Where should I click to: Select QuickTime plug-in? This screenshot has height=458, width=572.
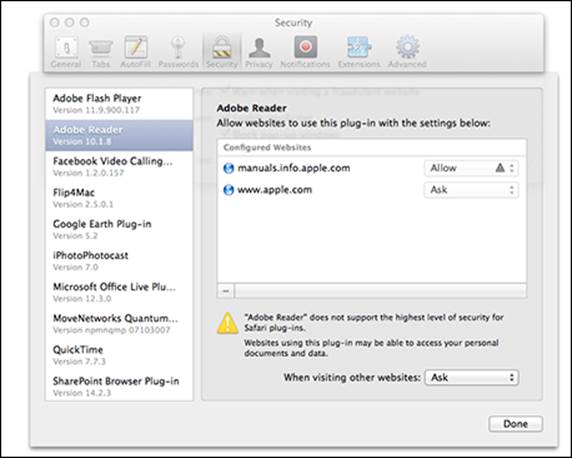tap(119, 355)
